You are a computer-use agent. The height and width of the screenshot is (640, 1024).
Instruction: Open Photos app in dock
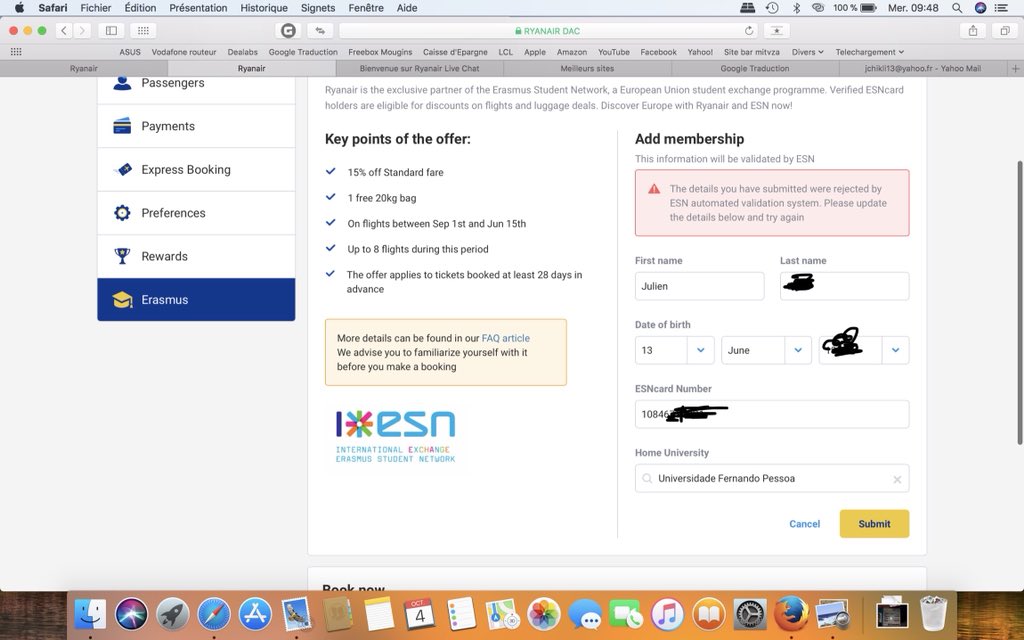click(x=543, y=615)
